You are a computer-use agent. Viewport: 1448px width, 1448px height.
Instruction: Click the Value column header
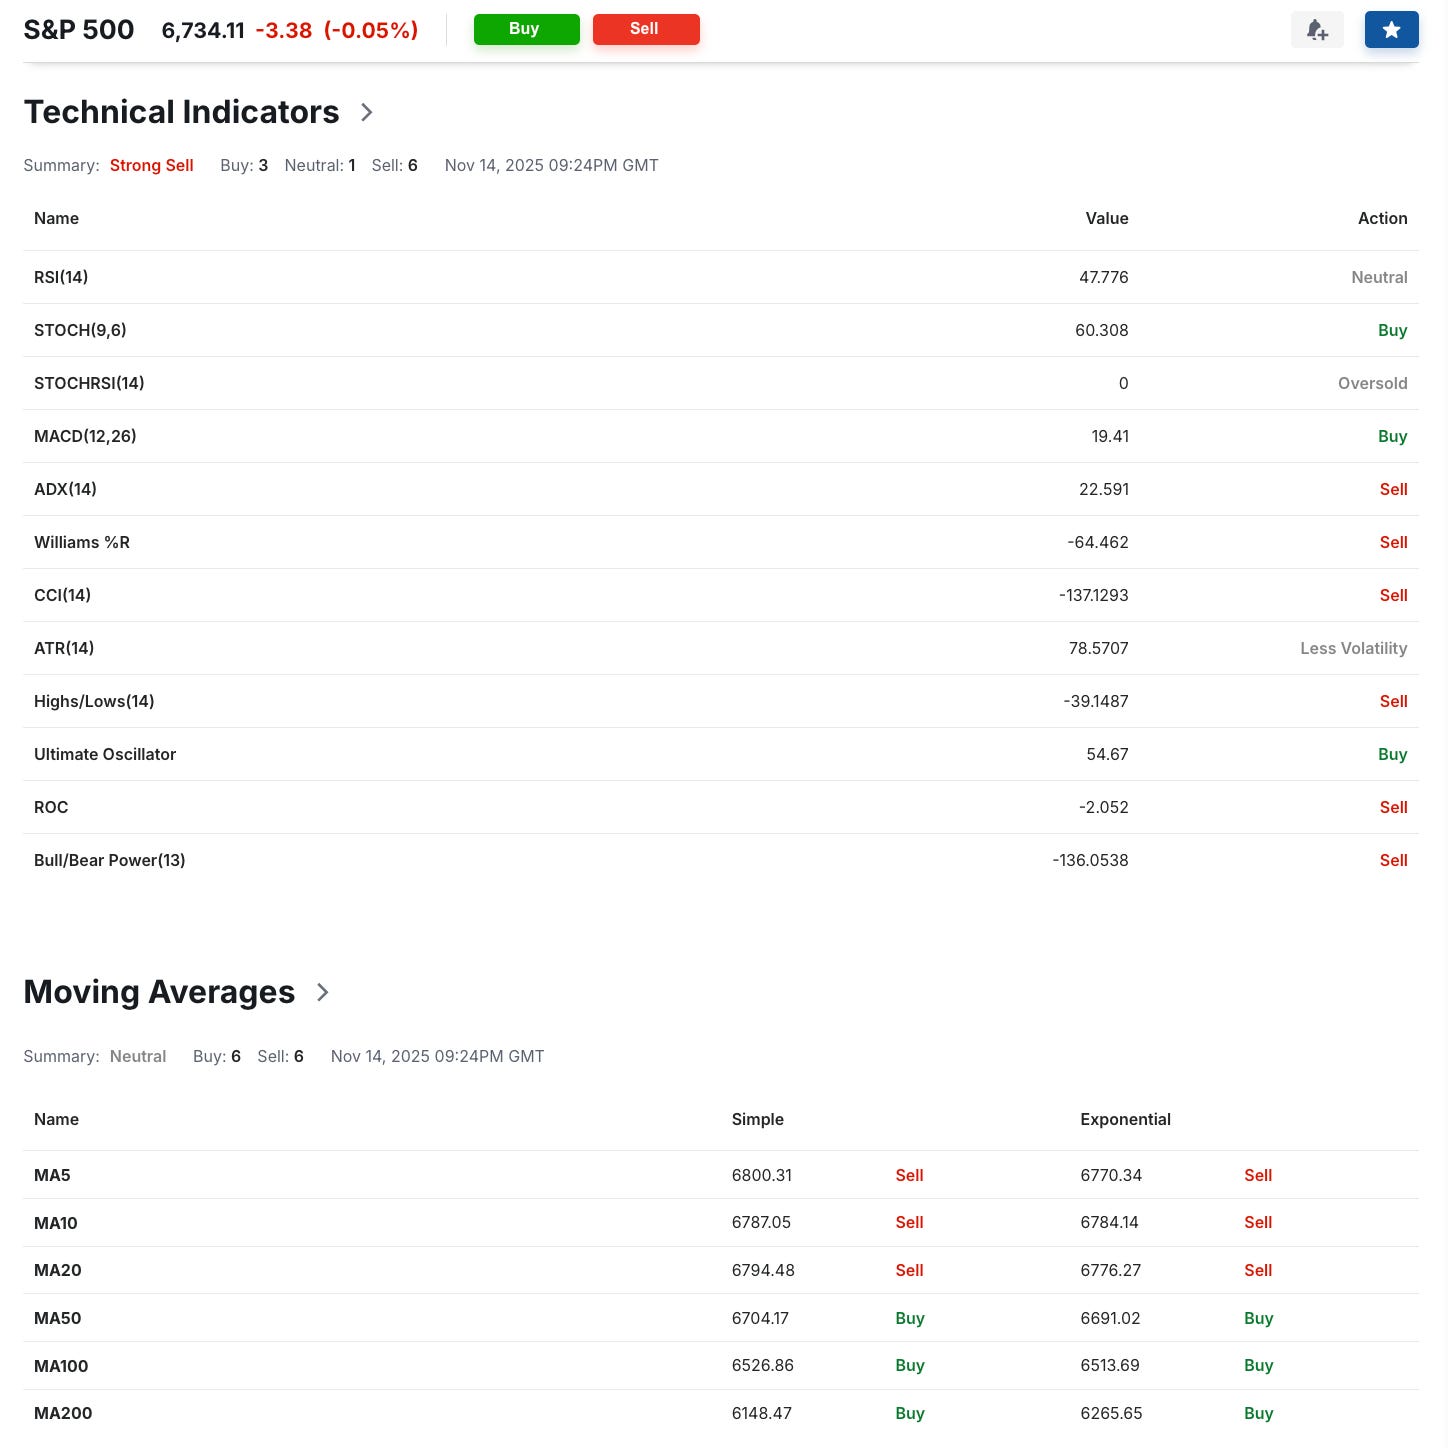pos(1107,218)
